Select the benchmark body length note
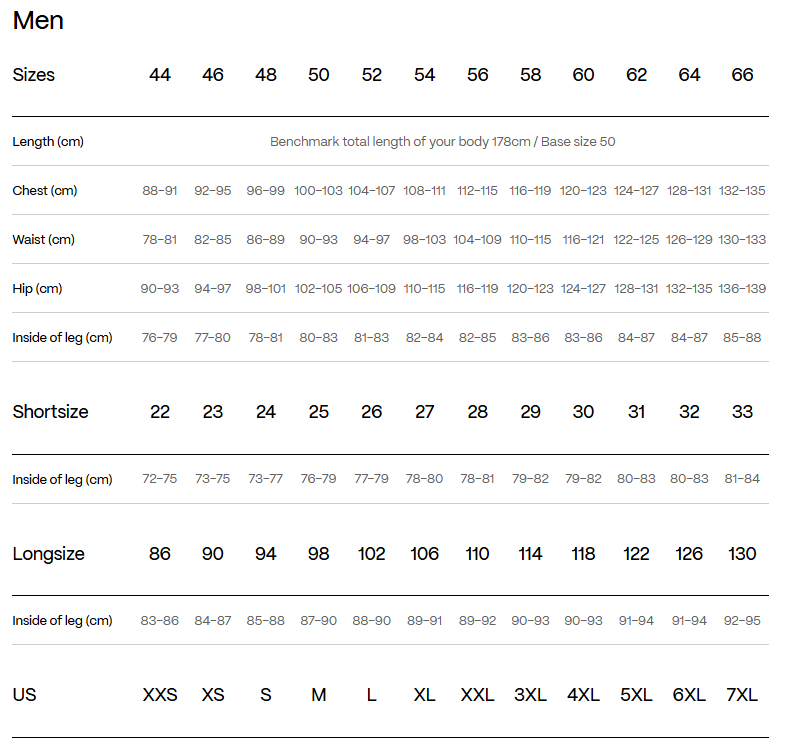785x749 pixels. pyautogui.click(x=443, y=142)
